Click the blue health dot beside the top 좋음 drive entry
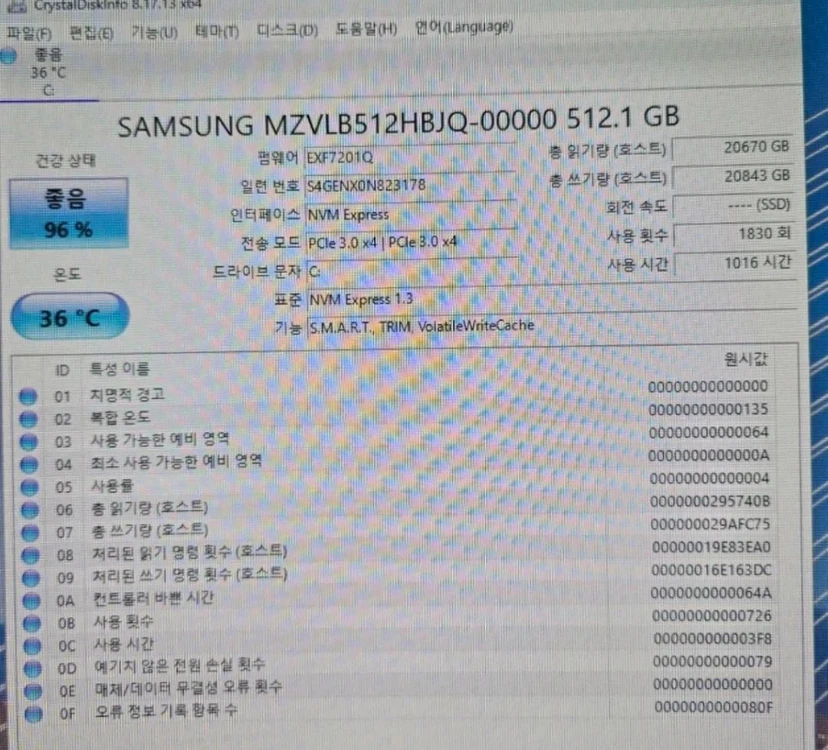This screenshot has height=750, width=828. [8, 56]
